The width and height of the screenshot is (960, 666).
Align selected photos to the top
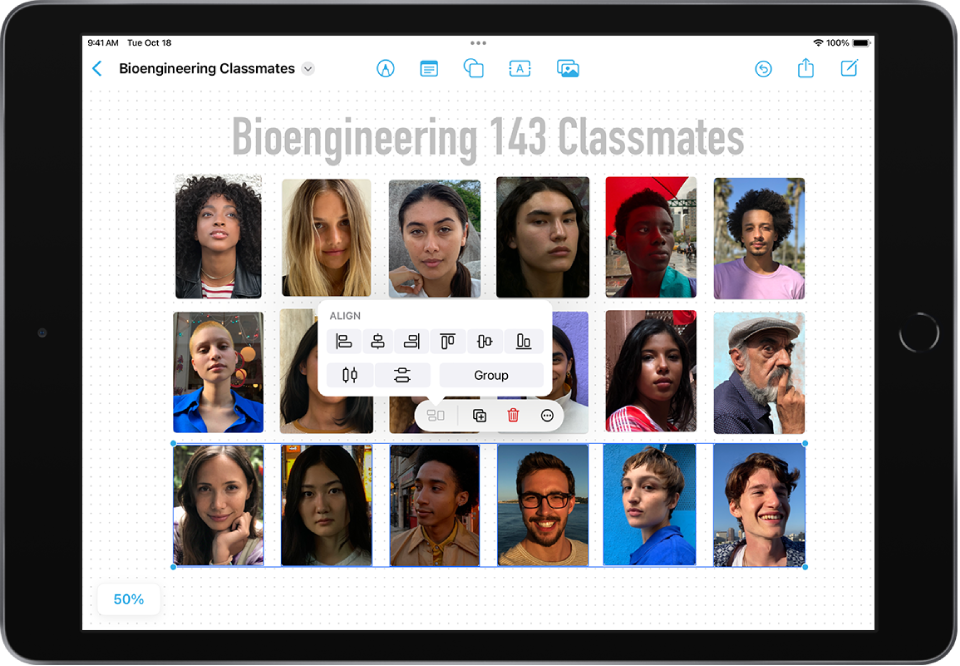[447, 341]
